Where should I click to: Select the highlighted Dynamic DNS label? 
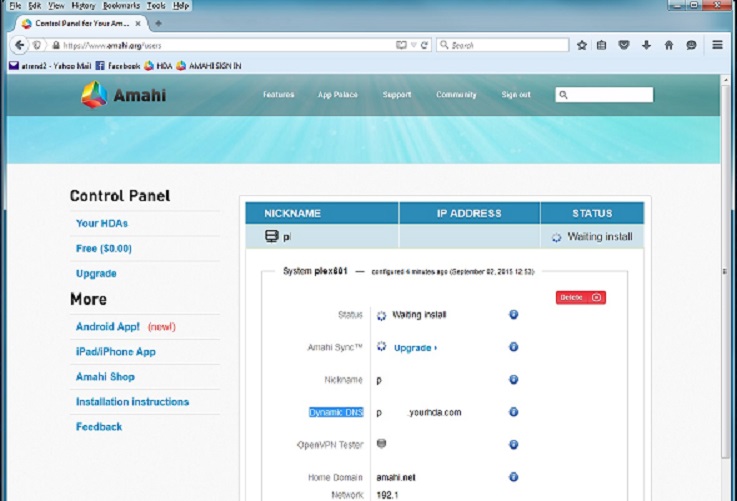336,412
